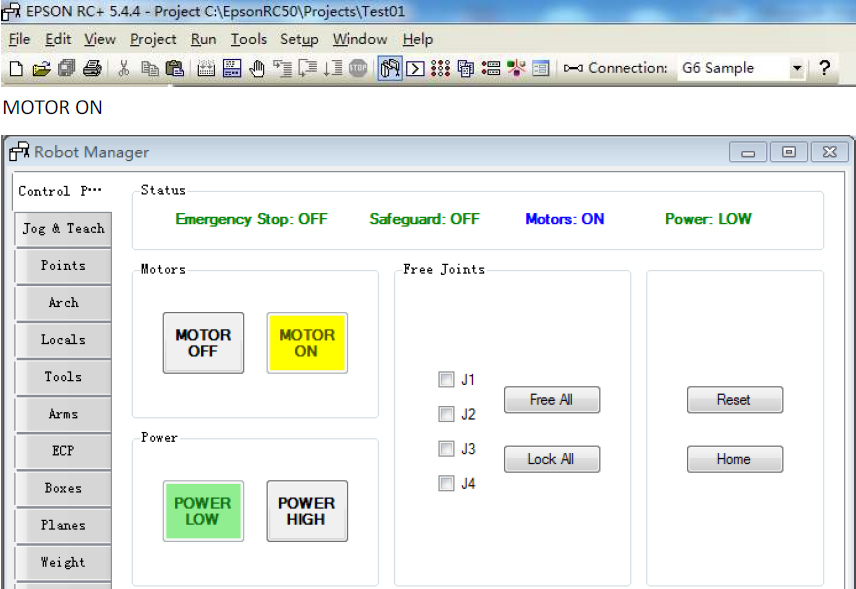Open the Command Window icon
856x589 pixels.
click(x=415, y=69)
